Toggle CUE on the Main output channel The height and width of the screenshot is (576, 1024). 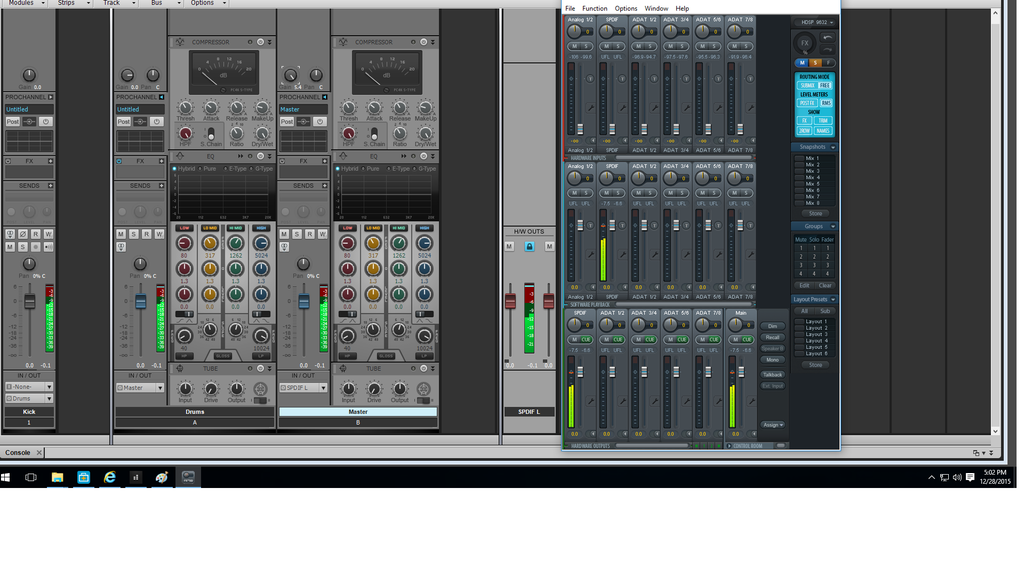(747, 340)
